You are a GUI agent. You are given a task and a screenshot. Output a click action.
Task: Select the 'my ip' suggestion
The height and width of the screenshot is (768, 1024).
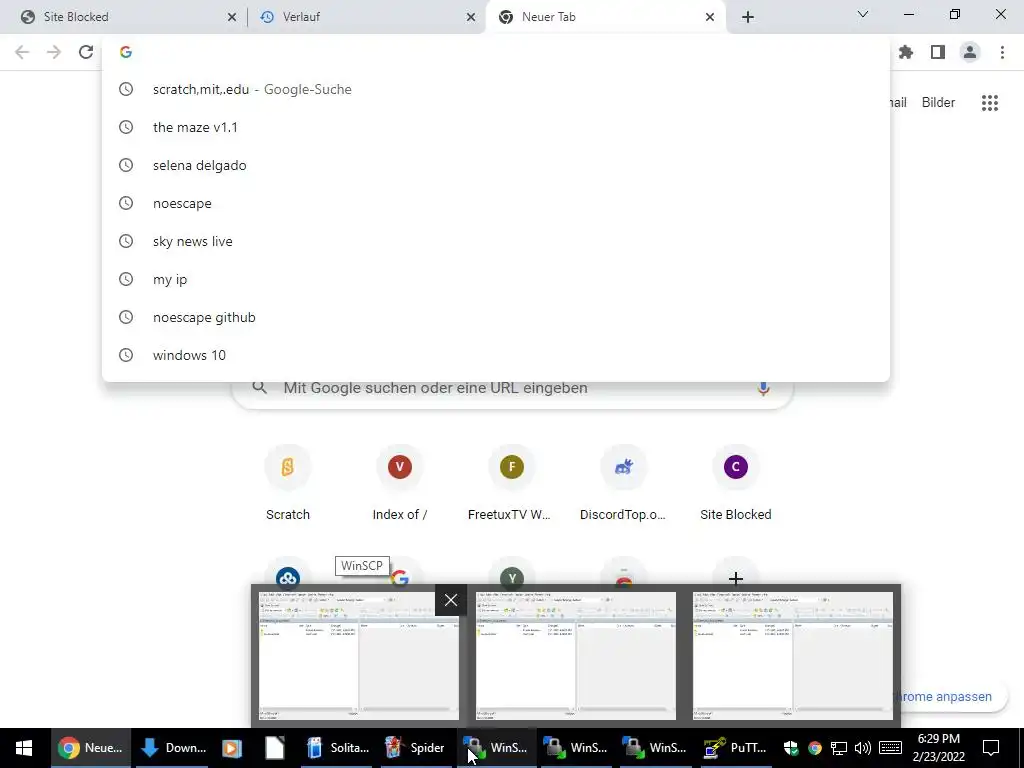pyautogui.click(x=496, y=279)
